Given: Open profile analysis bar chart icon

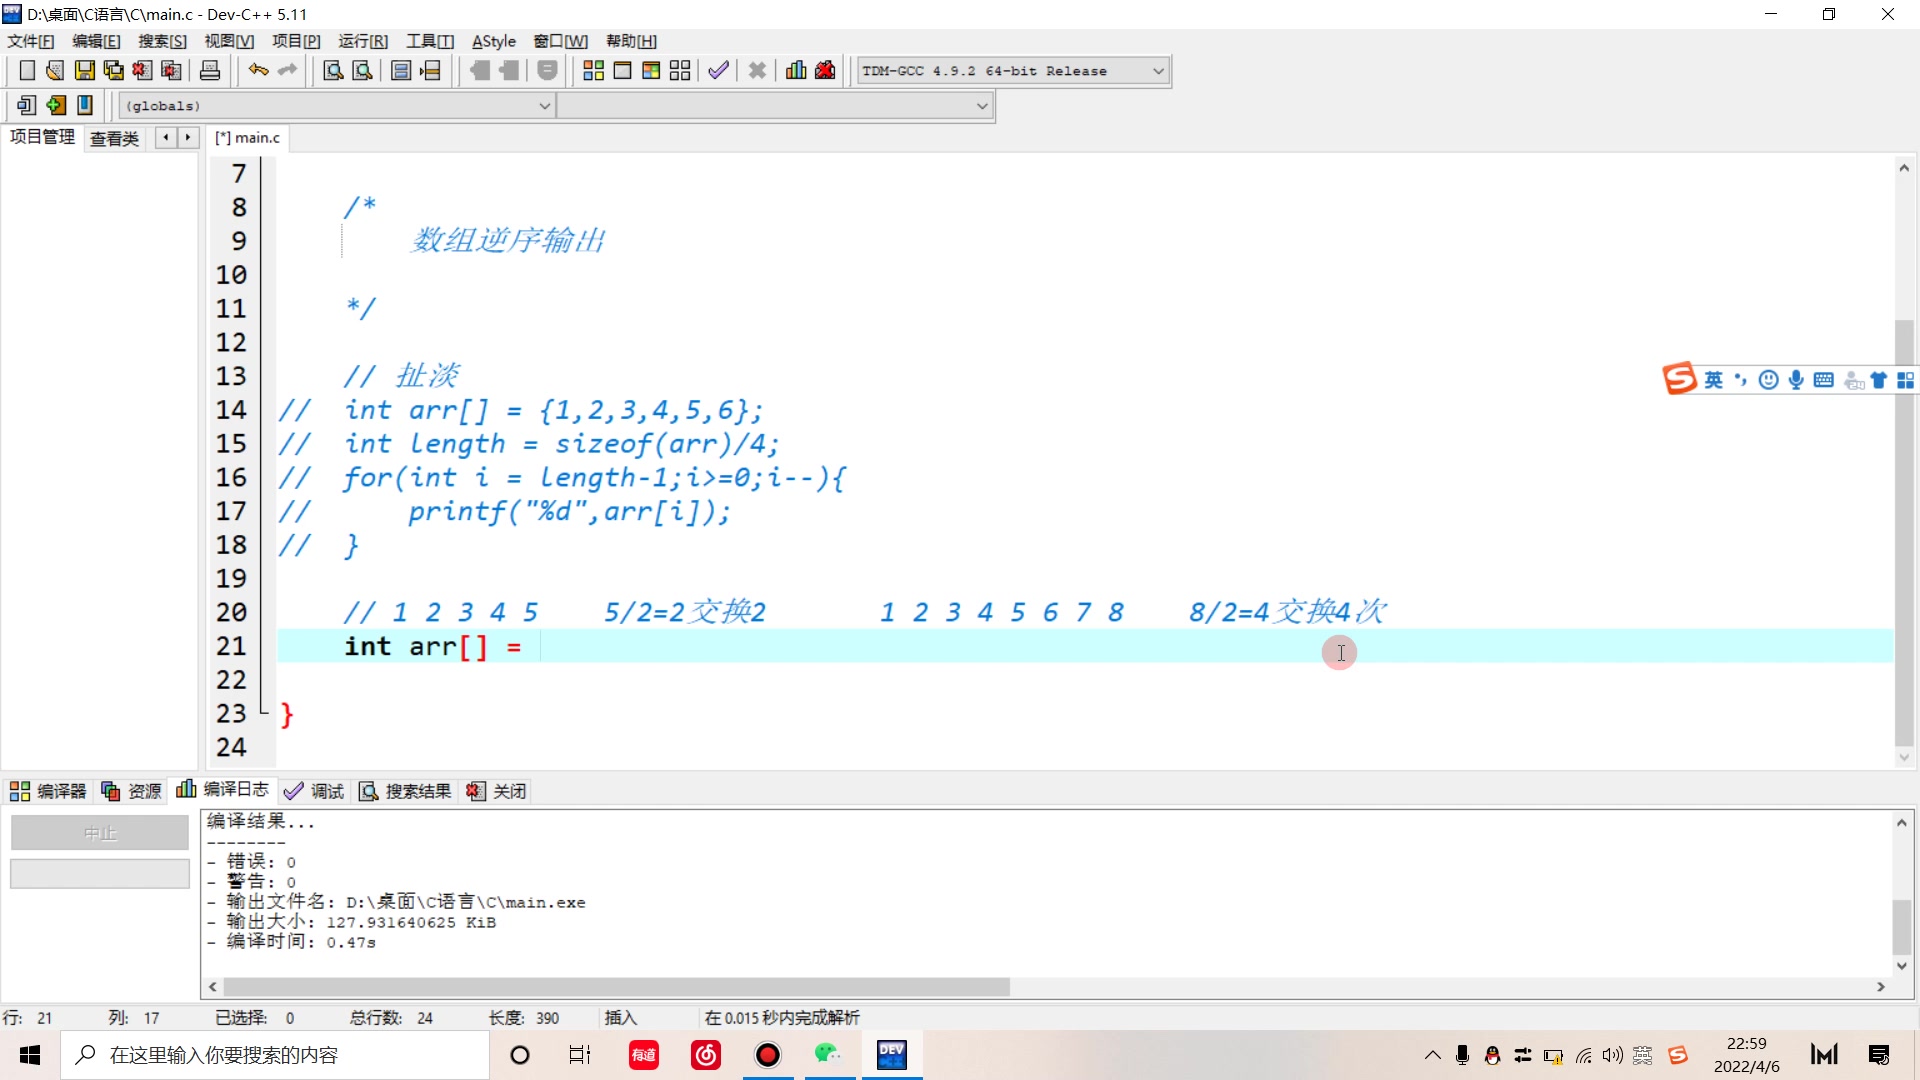Looking at the screenshot, I should tap(796, 71).
